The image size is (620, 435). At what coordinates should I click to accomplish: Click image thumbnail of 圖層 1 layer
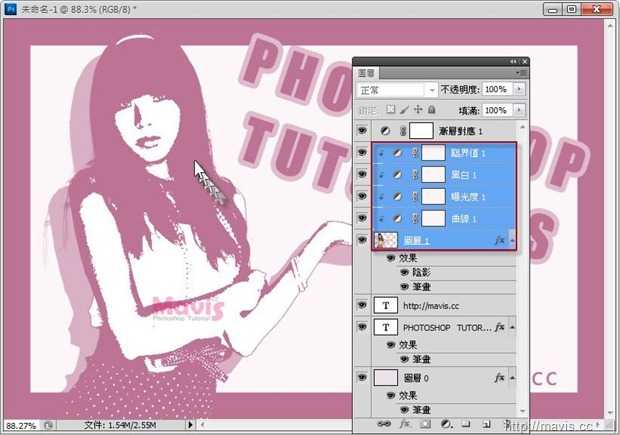click(386, 240)
